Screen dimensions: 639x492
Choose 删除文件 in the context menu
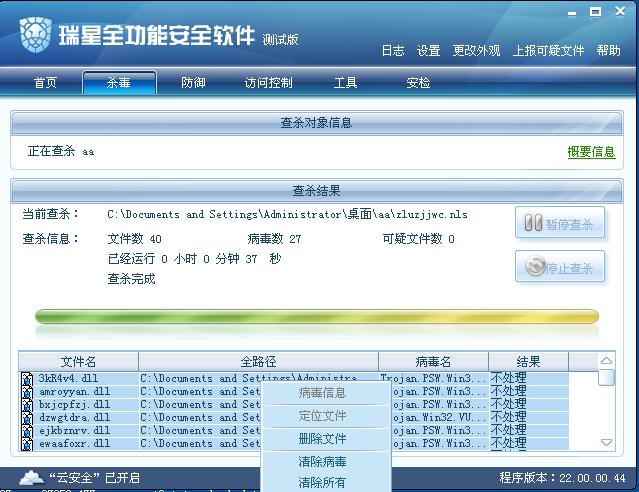325,439
